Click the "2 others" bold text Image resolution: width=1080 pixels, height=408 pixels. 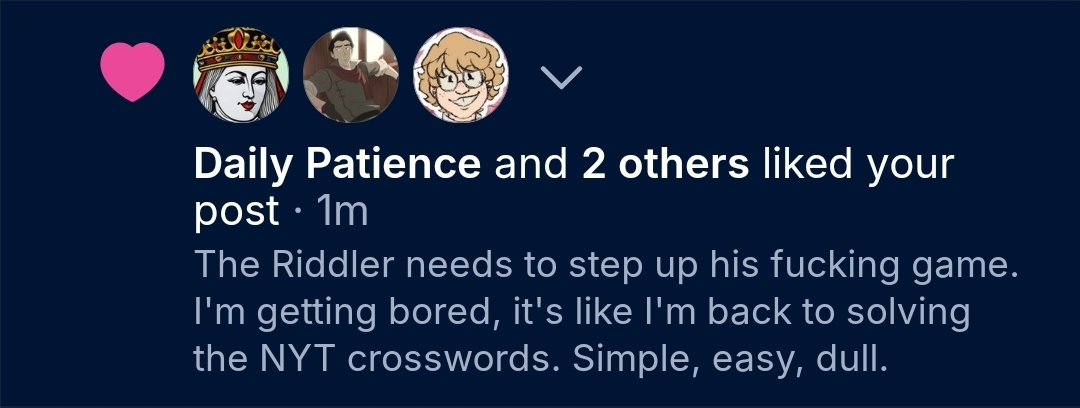tap(665, 165)
